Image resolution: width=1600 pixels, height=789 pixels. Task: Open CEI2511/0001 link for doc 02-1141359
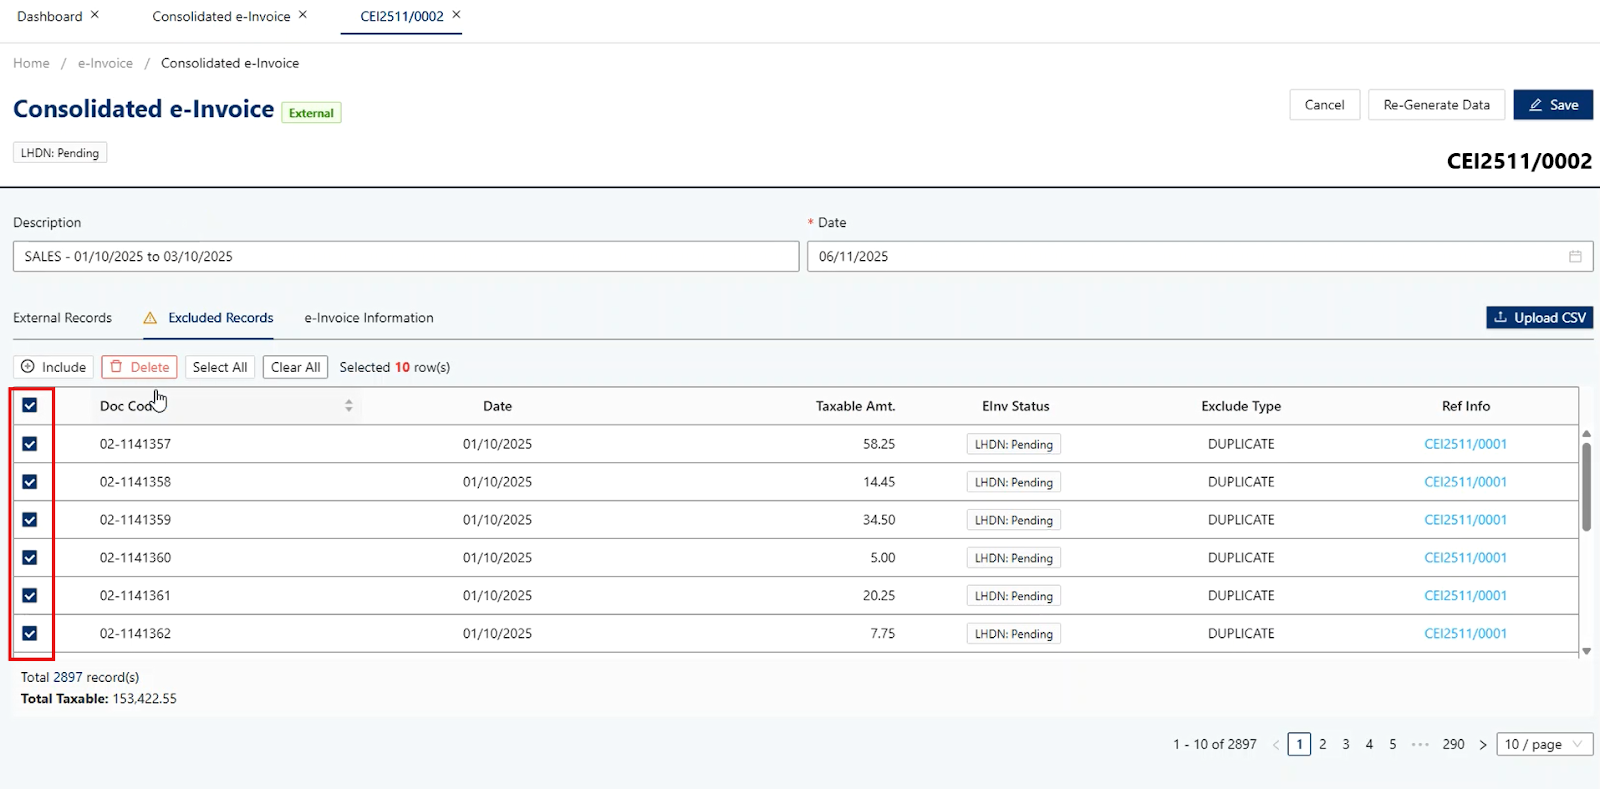point(1465,520)
